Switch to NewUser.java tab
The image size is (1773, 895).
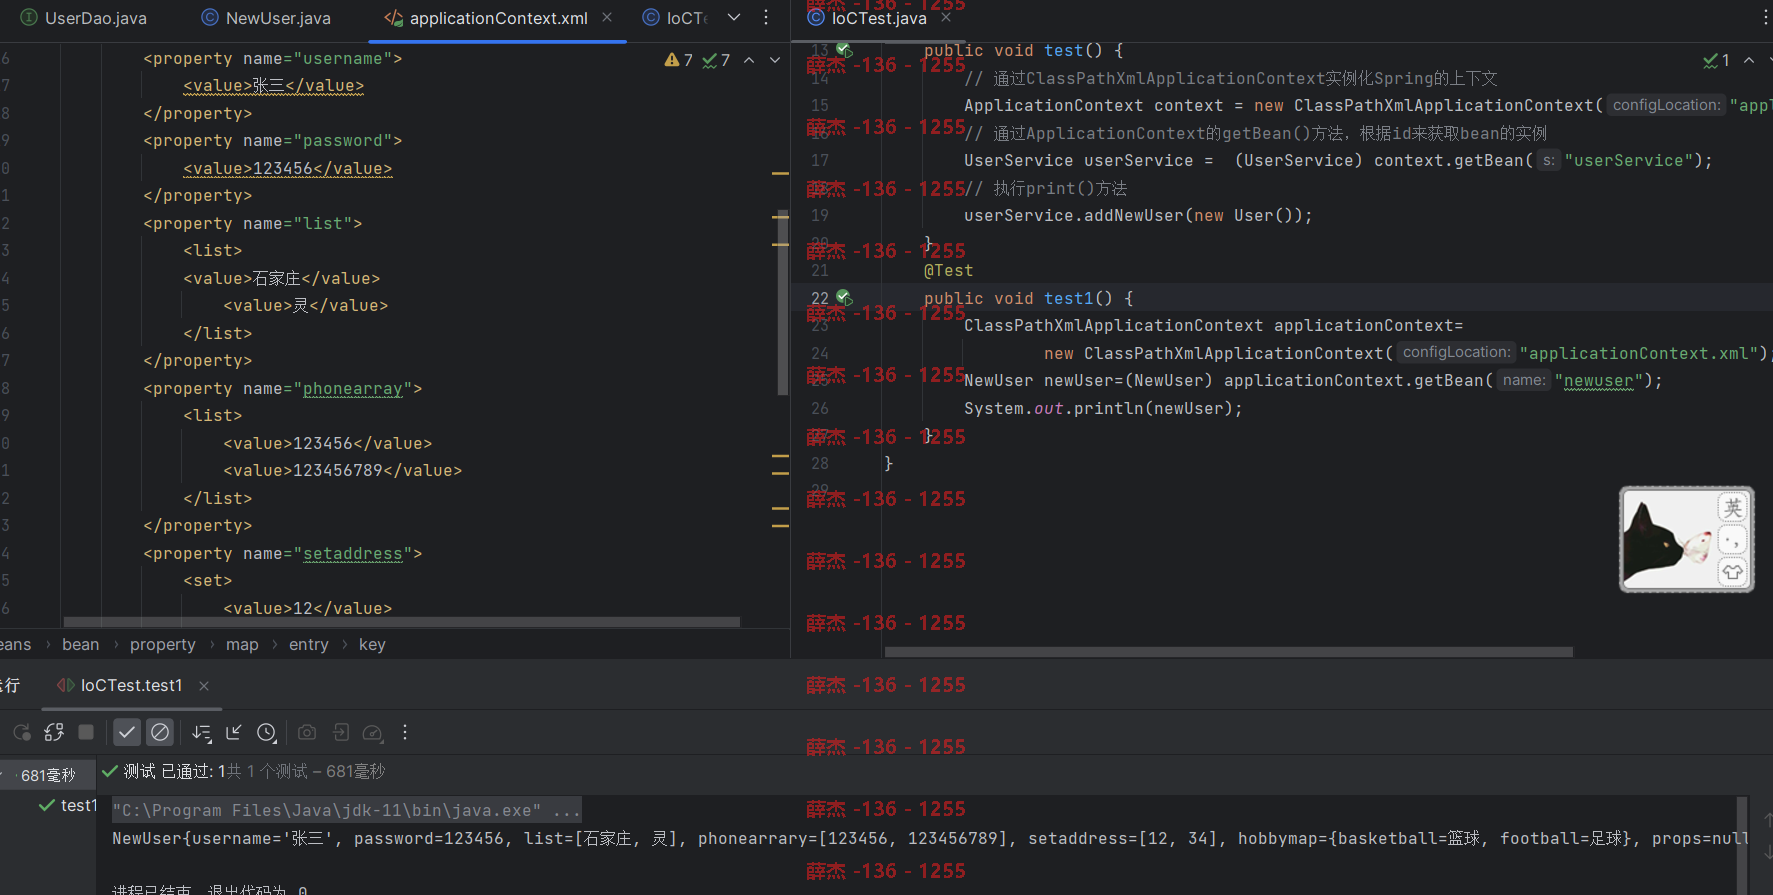coord(266,18)
